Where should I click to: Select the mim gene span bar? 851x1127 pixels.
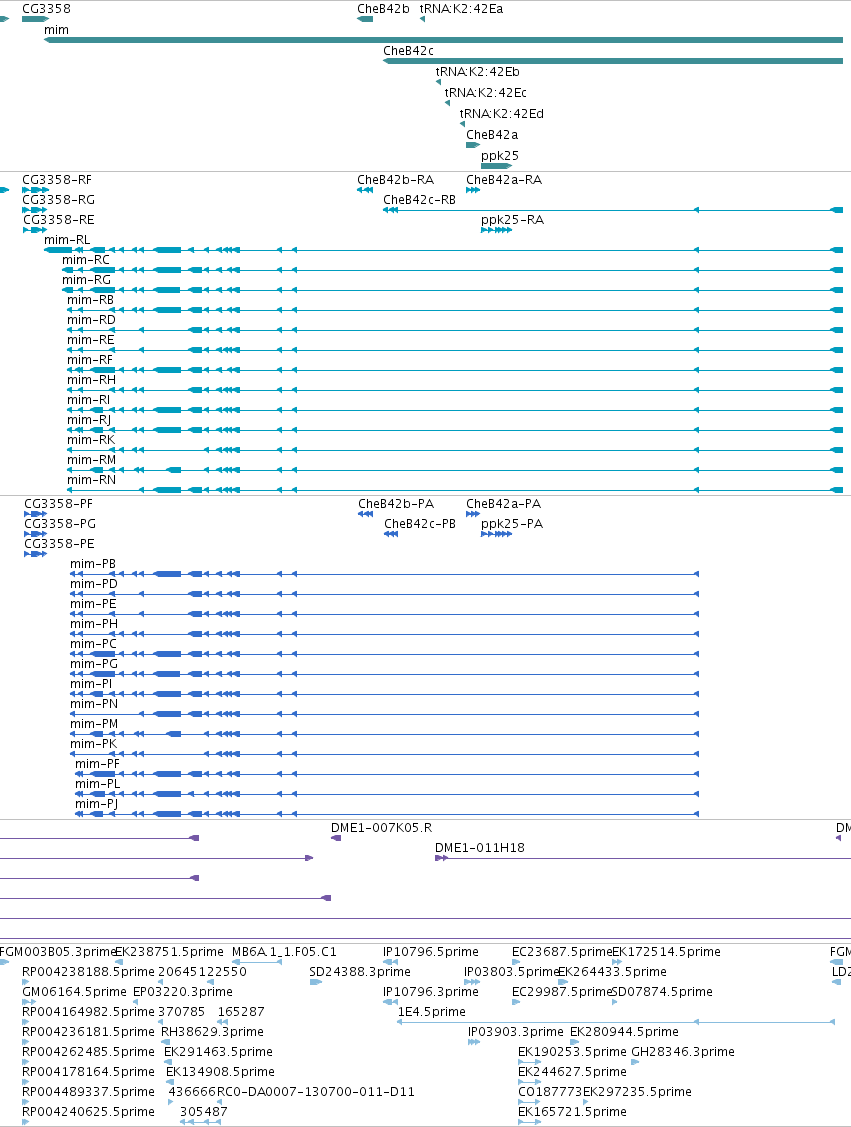(x=443, y=40)
